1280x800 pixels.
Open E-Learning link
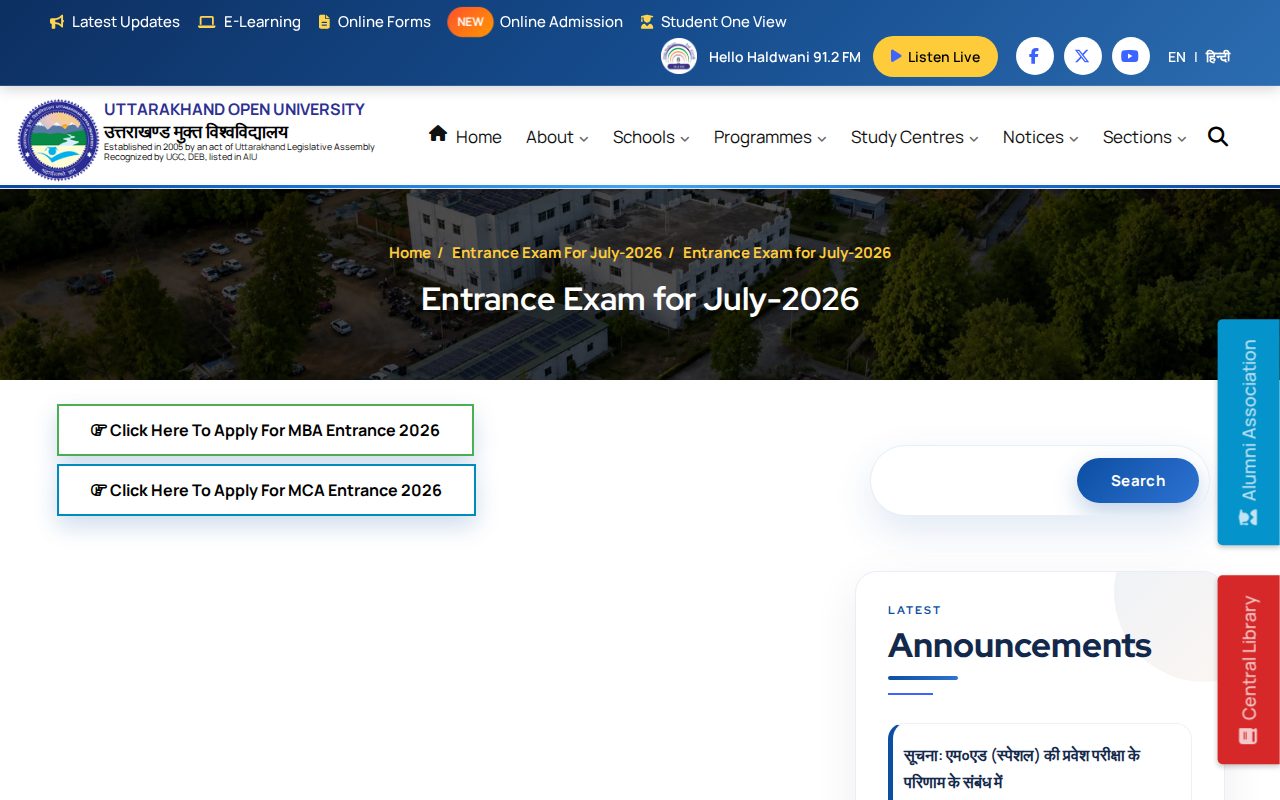click(x=250, y=22)
